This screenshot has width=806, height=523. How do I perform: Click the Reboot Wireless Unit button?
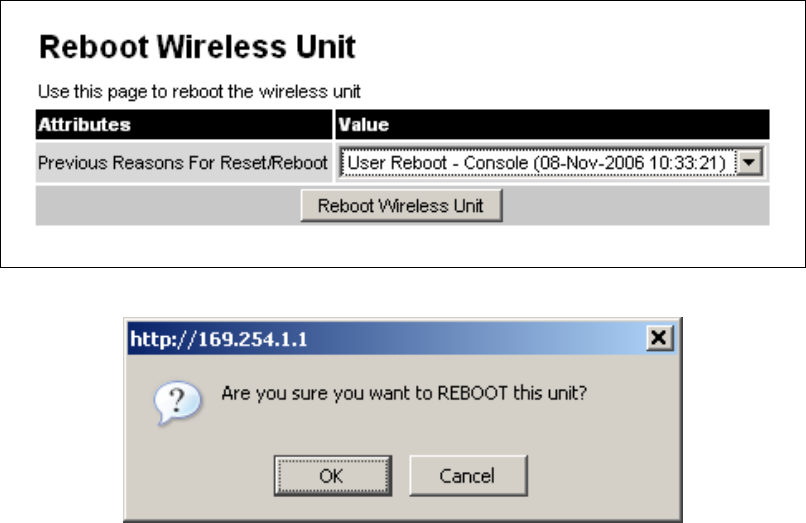(x=400, y=206)
